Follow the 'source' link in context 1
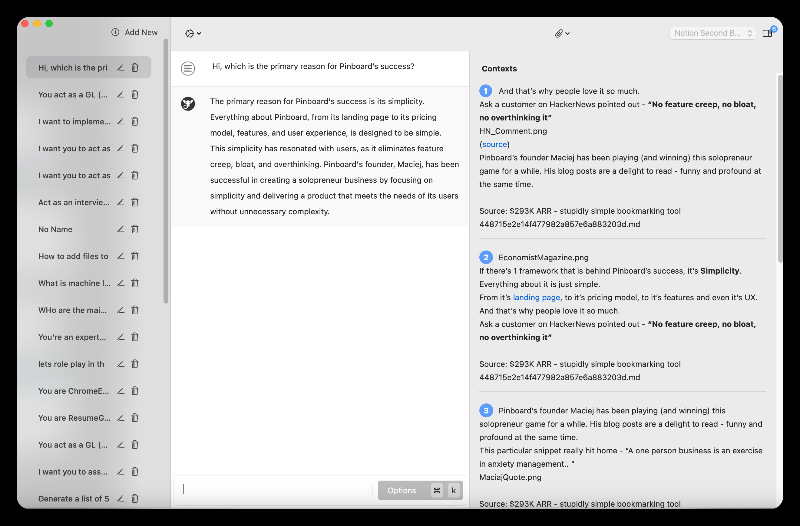 [x=494, y=144]
